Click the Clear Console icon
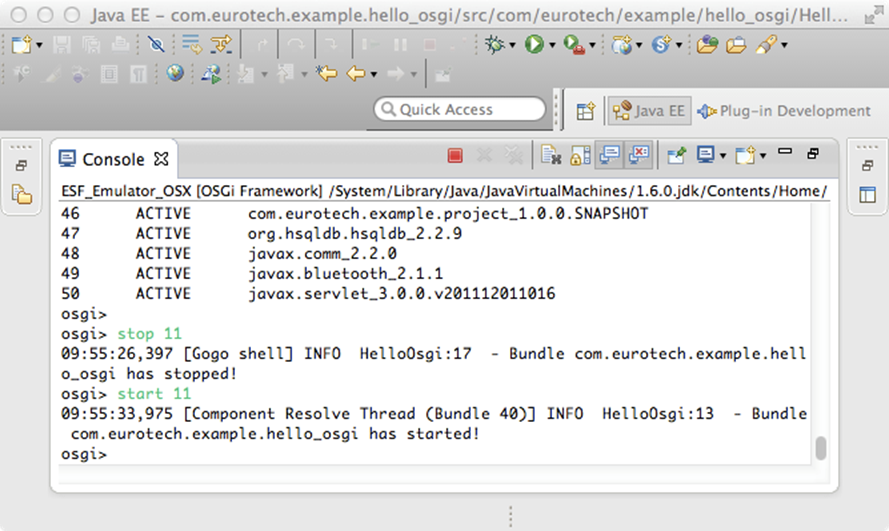The image size is (889, 531). click(x=551, y=155)
